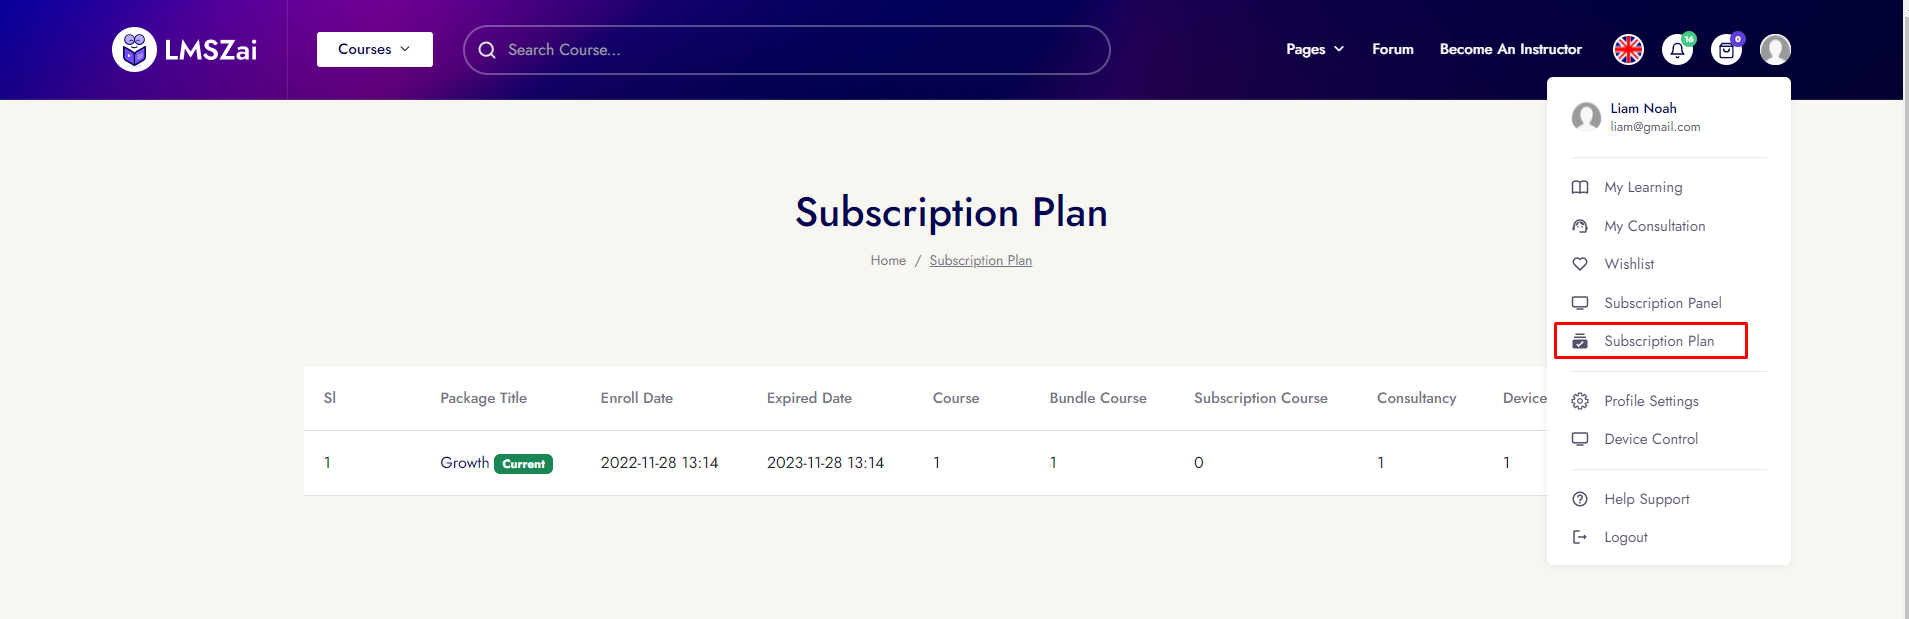Viewport: 1909px width, 619px height.
Task: Click the Help Support question icon
Action: (x=1580, y=499)
